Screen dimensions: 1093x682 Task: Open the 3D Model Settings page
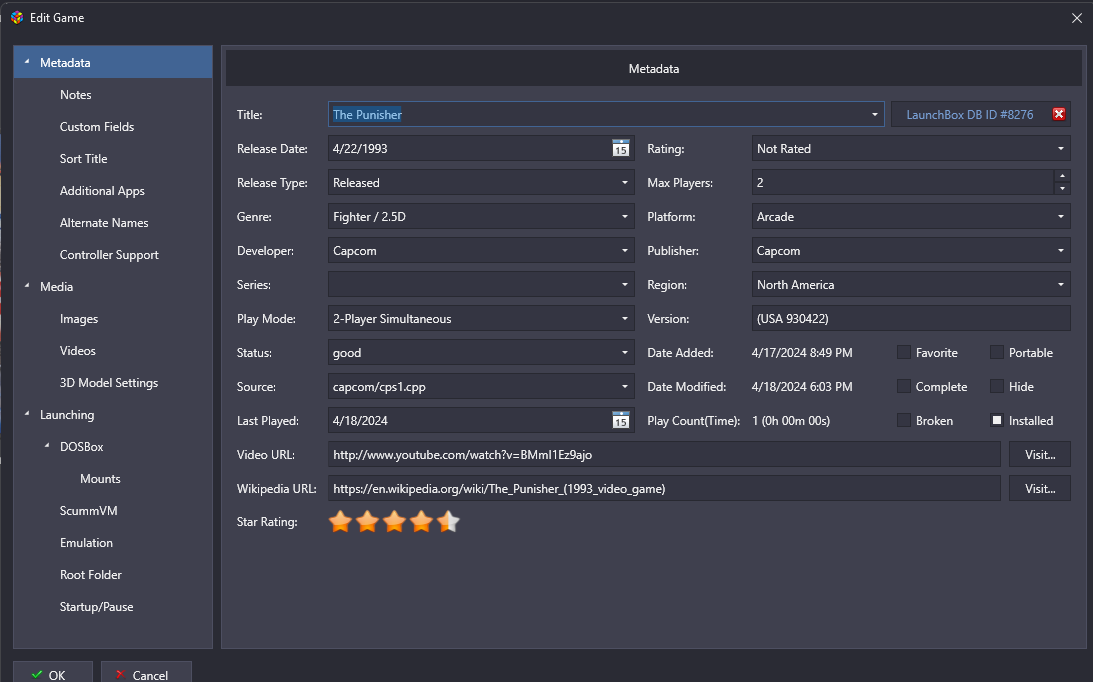pyautogui.click(x=109, y=383)
